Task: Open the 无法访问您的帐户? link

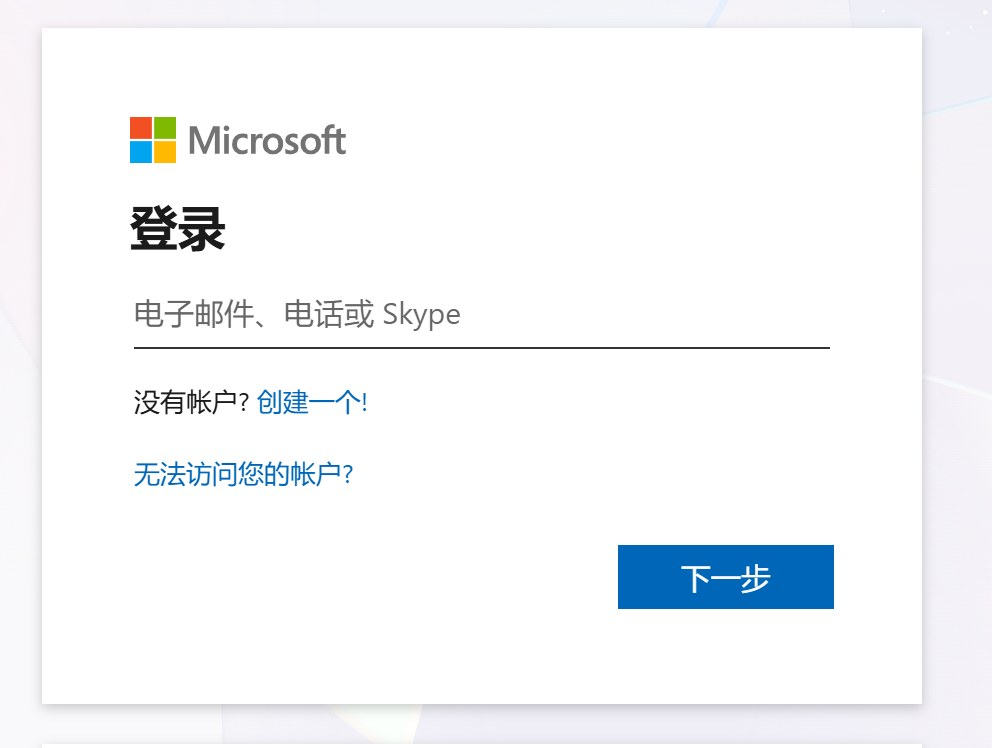Action: tap(243, 474)
